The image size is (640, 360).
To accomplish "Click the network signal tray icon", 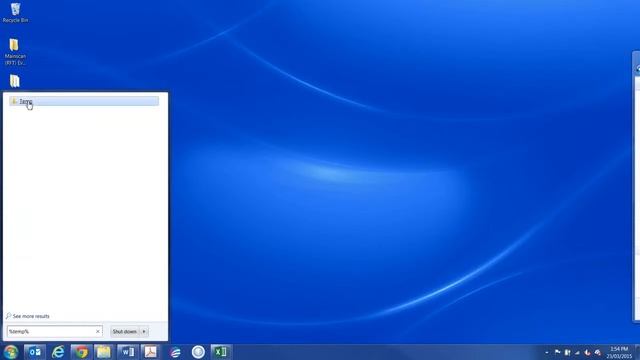I will coord(577,352).
